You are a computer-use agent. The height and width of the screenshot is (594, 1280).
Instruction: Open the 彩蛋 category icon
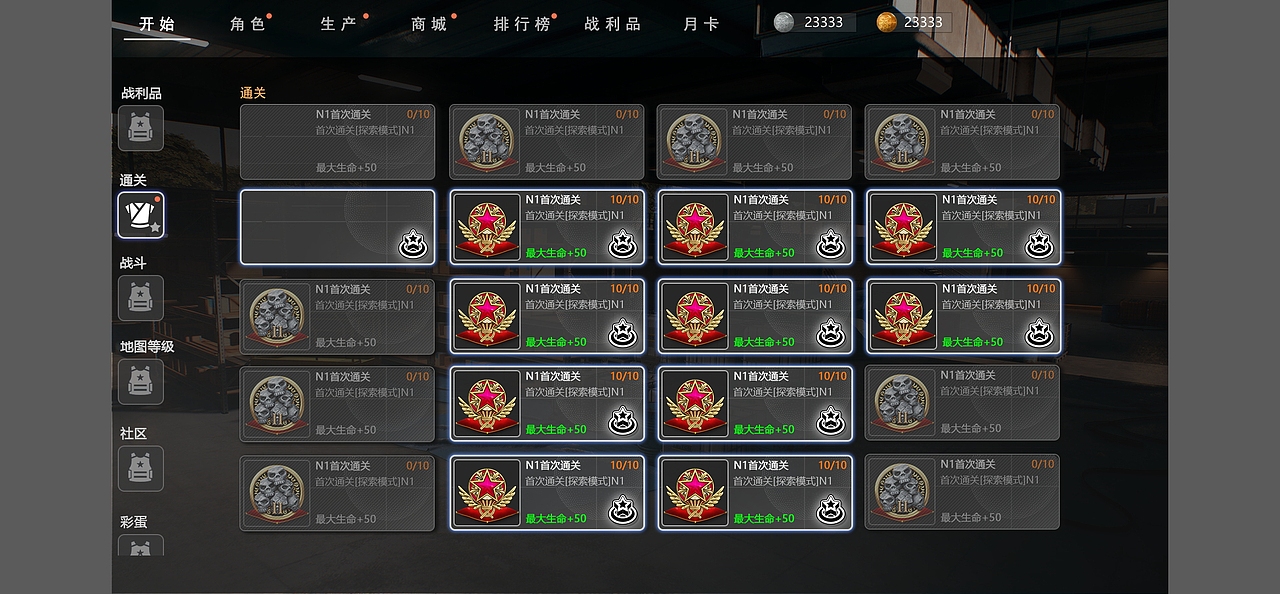[141, 546]
